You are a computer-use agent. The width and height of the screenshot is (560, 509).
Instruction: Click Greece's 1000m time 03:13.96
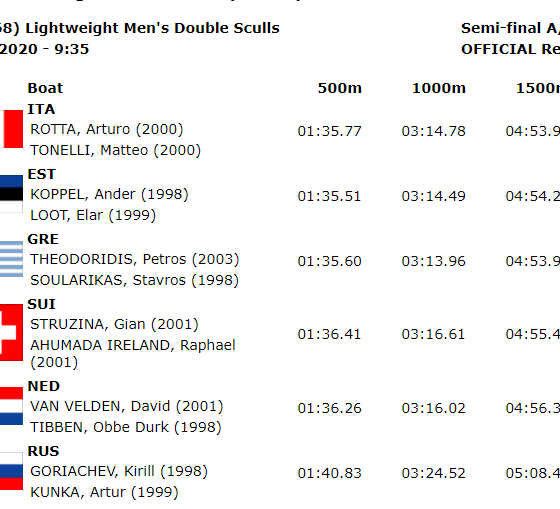pyautogui.click(x=434, y=261)
